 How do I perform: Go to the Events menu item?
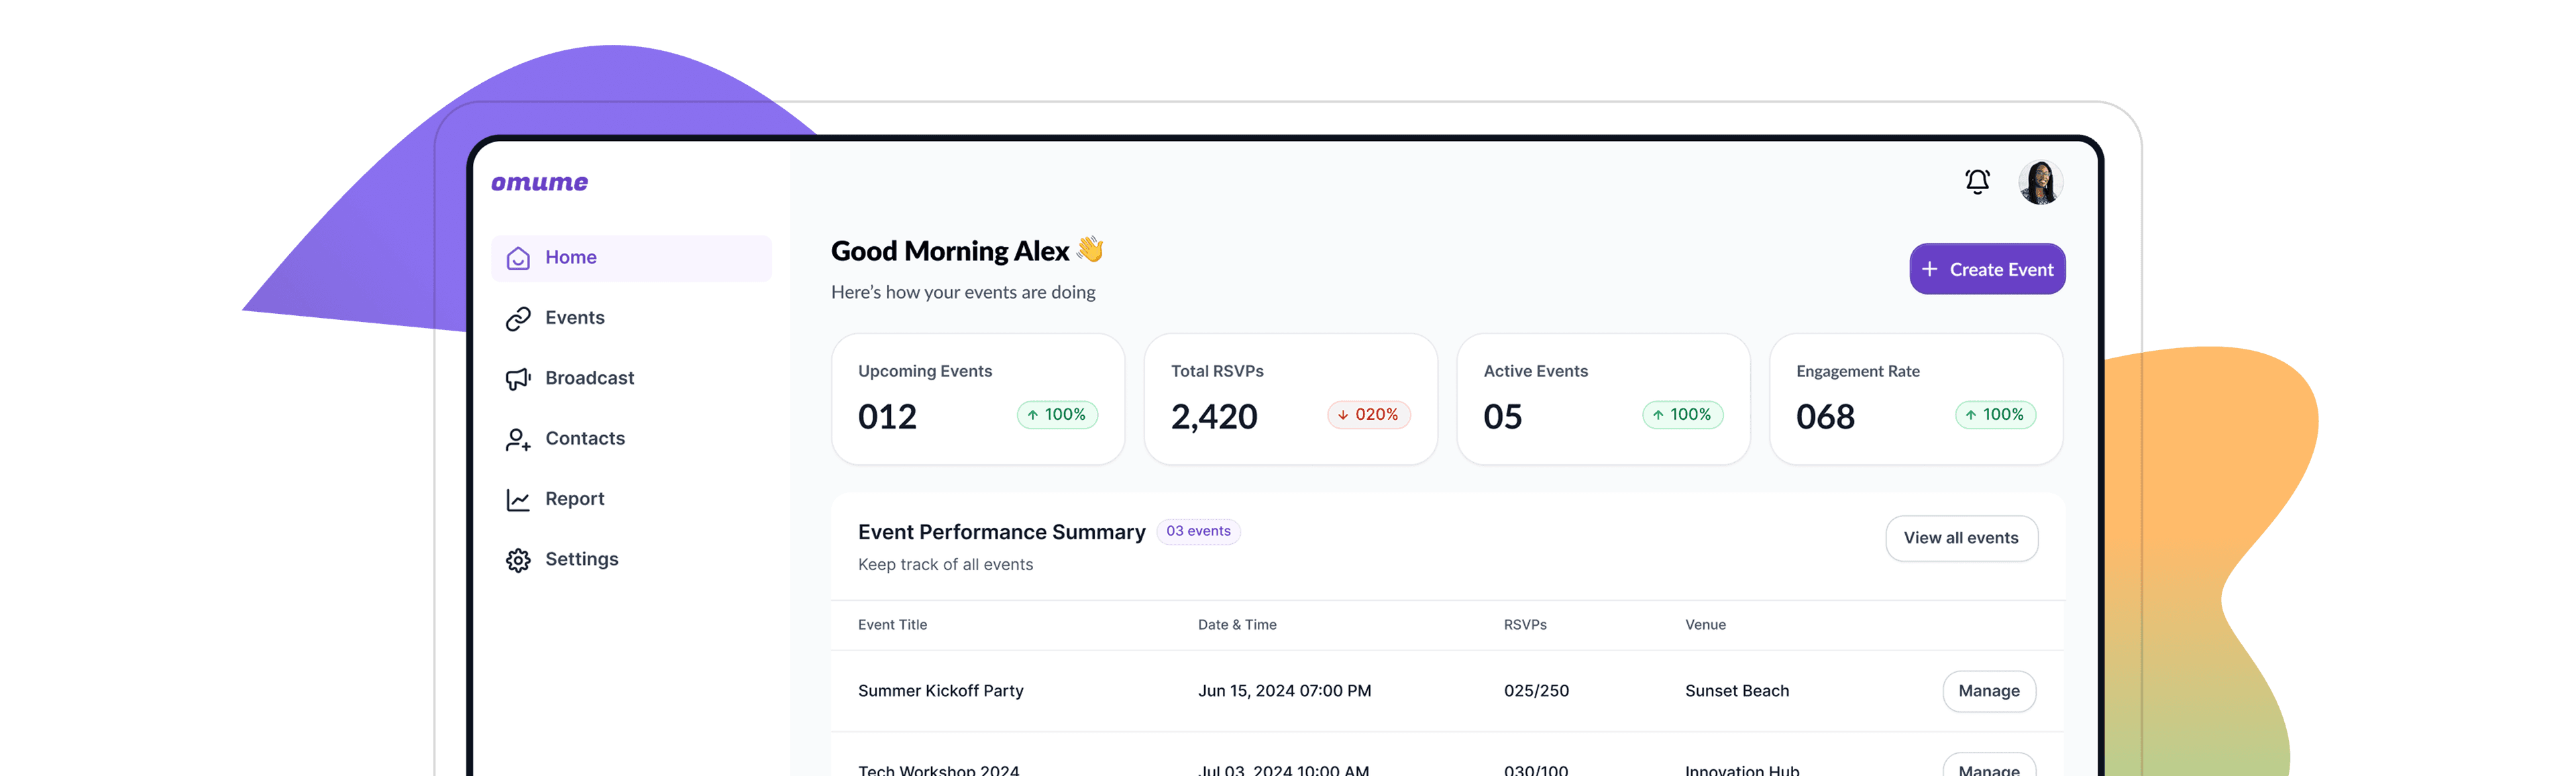tap(575, 318)
